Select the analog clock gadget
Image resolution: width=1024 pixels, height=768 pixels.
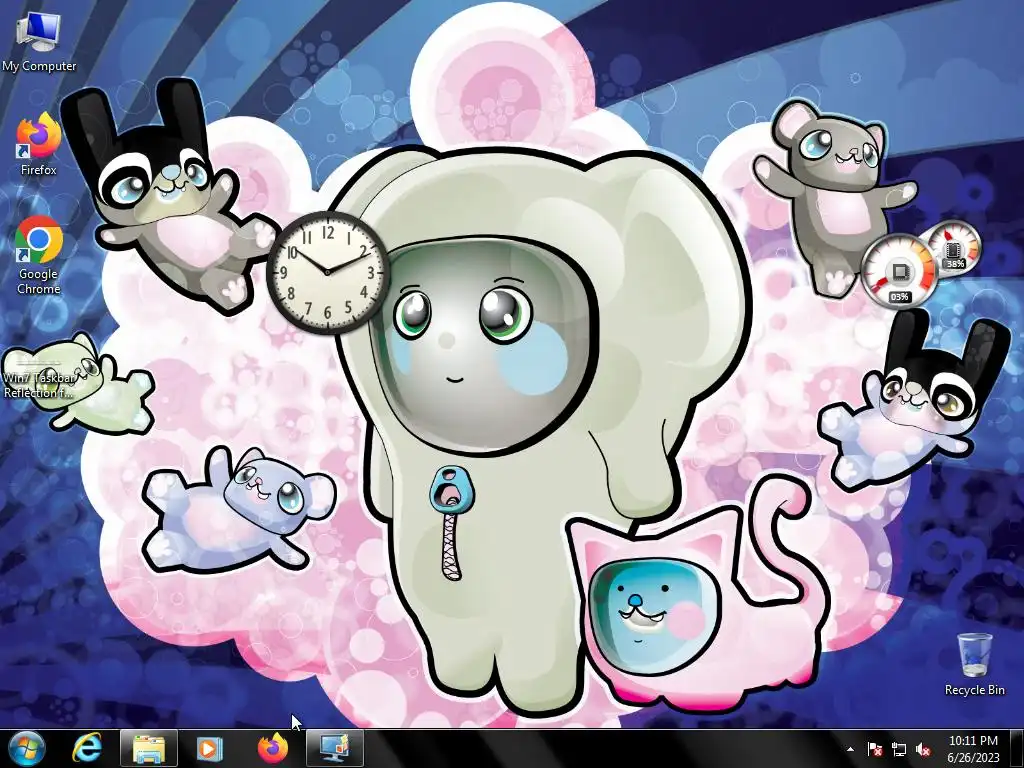click(328, 272)
